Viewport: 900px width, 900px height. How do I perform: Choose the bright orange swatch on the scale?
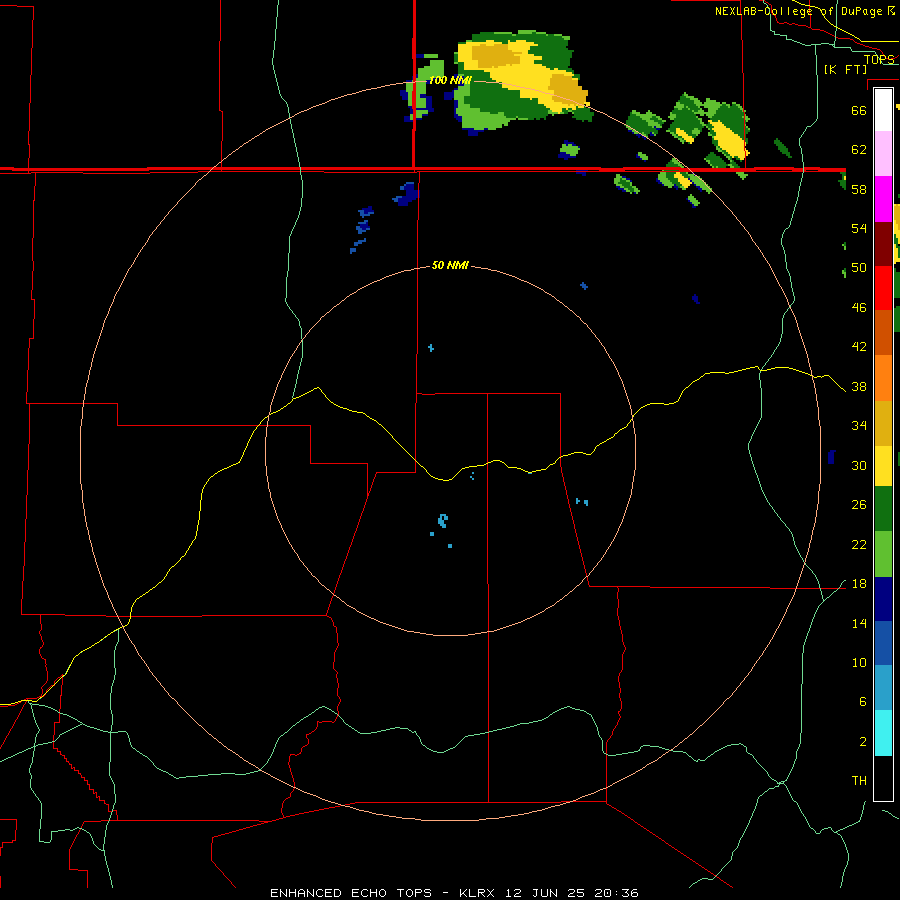click(883, 377)
